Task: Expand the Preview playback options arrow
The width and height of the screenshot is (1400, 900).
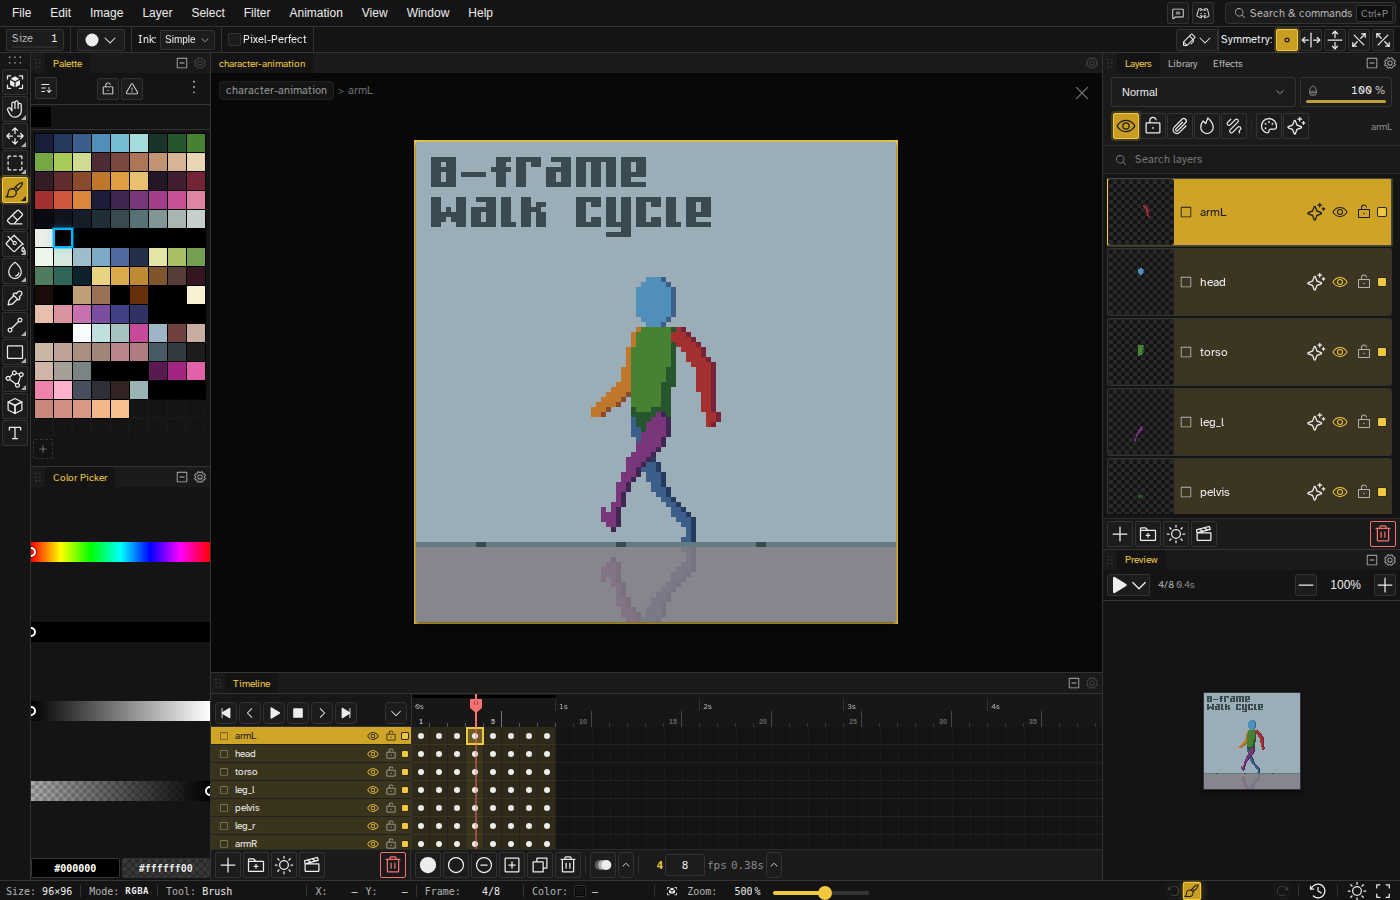Action: [x=1139, y=585]
